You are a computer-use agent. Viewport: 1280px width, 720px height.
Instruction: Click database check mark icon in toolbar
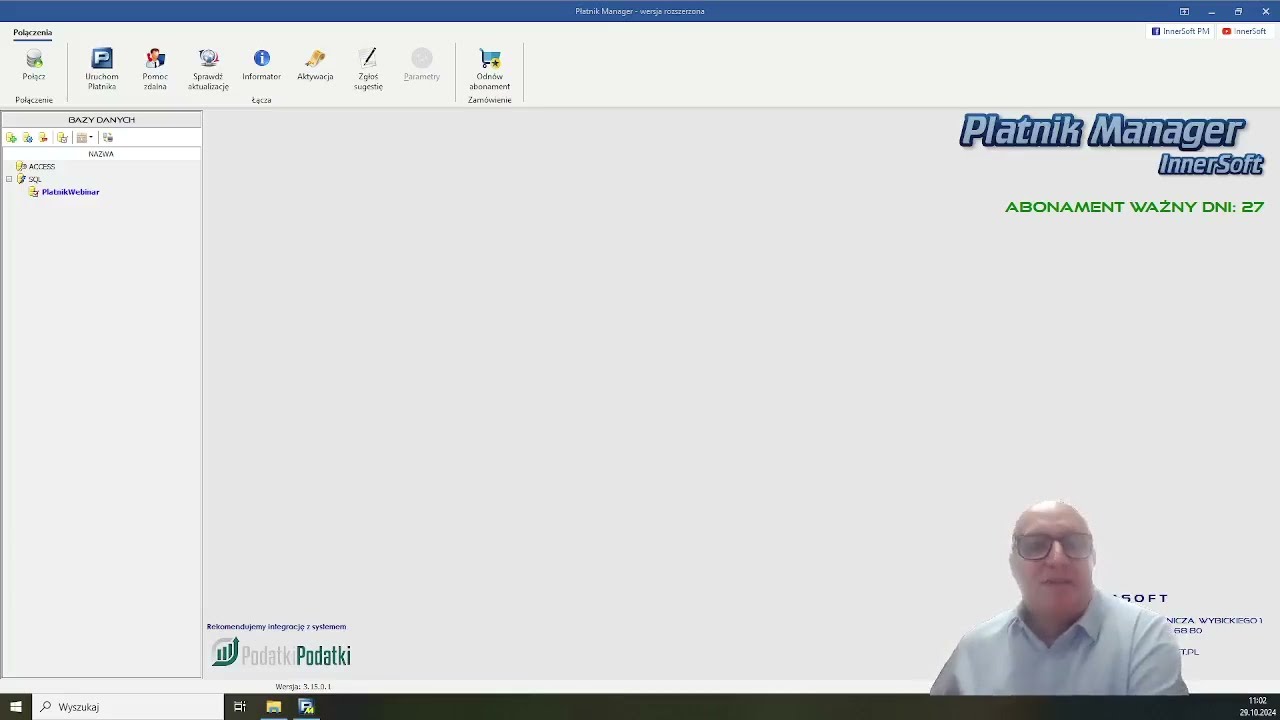click(62, 137)
